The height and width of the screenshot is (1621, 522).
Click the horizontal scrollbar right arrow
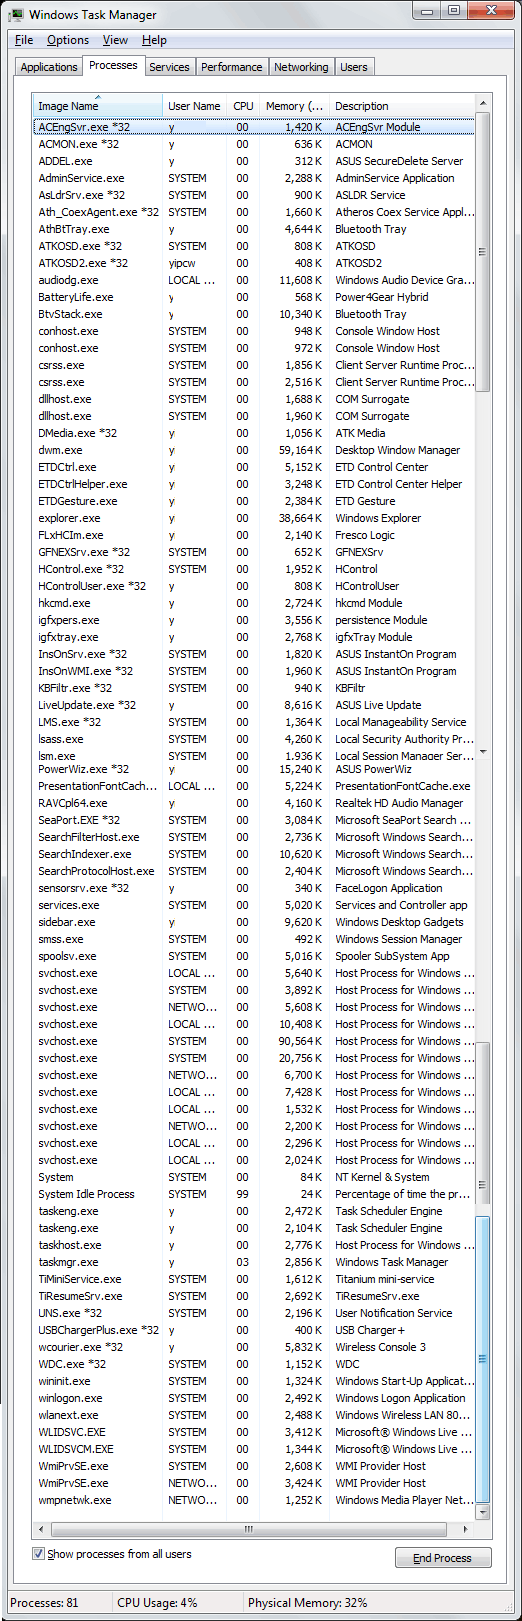(466, 1529)
